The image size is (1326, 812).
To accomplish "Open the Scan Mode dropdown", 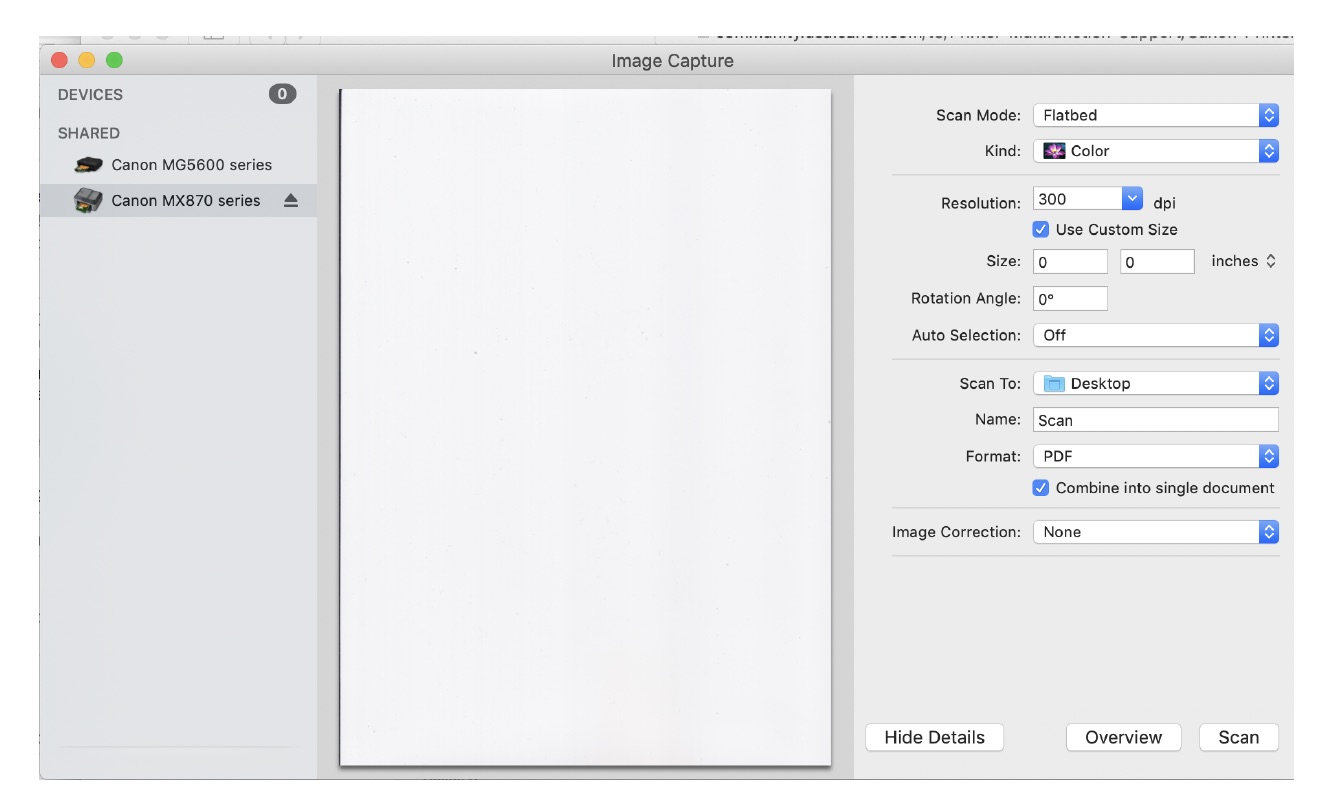I will pyautogui.click(x=1270, y=115).
